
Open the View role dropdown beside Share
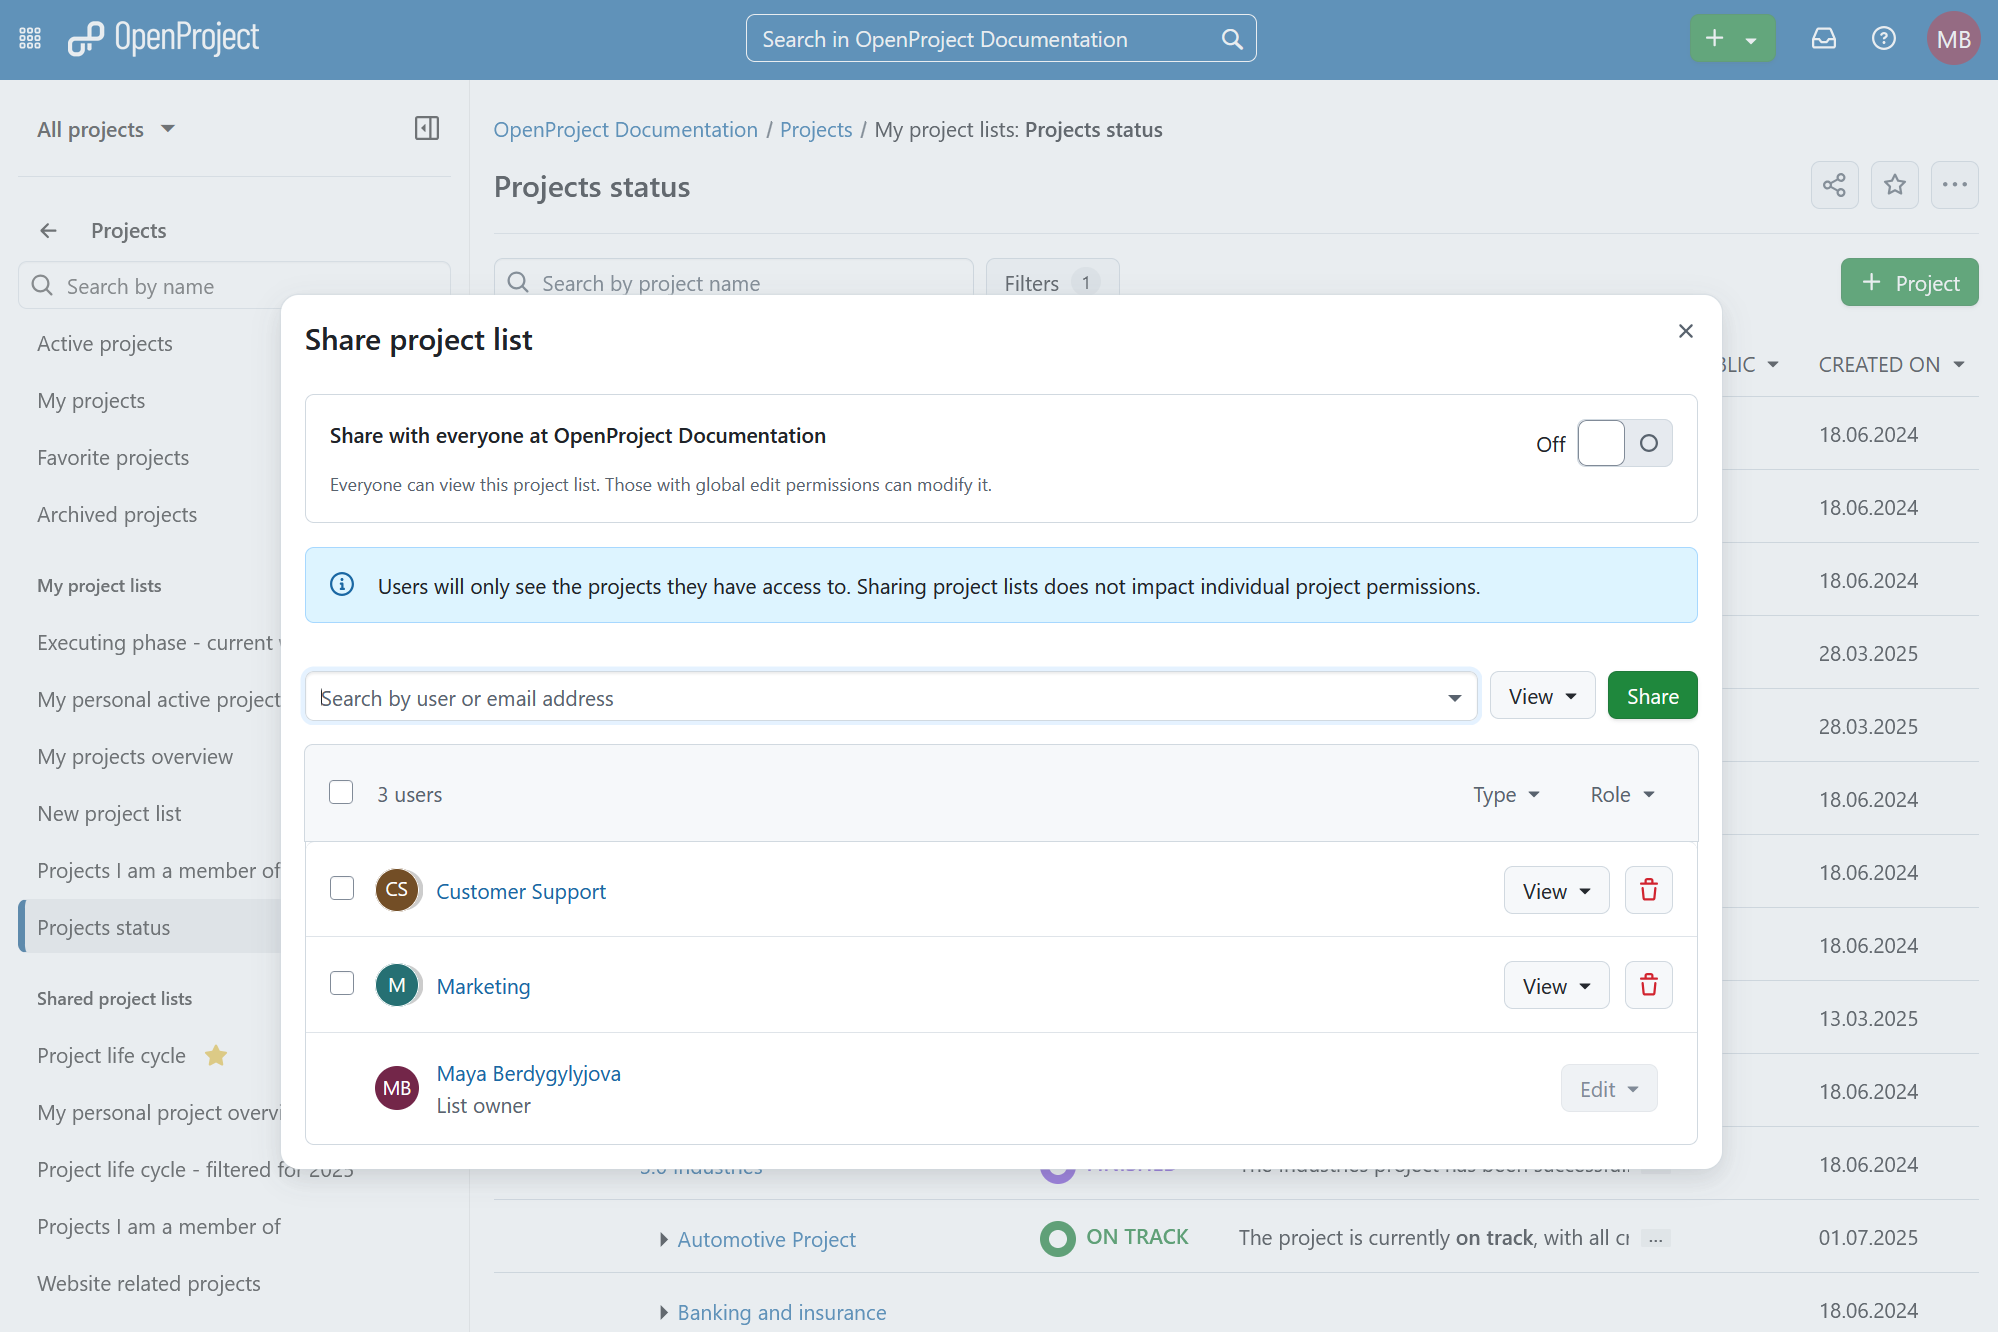(1542, 695)
